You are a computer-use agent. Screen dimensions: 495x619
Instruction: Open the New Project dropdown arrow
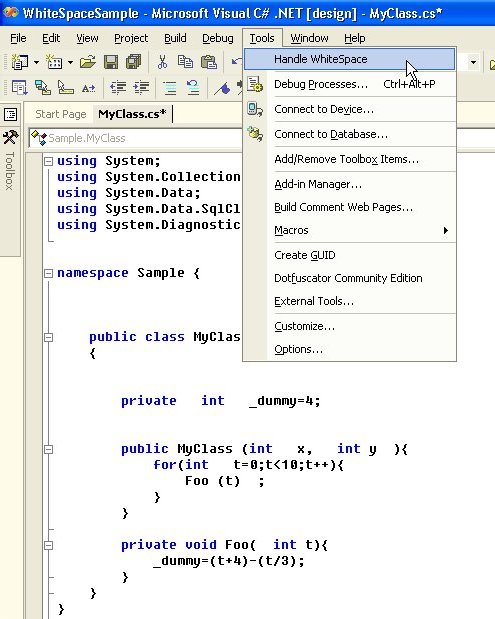36,62
